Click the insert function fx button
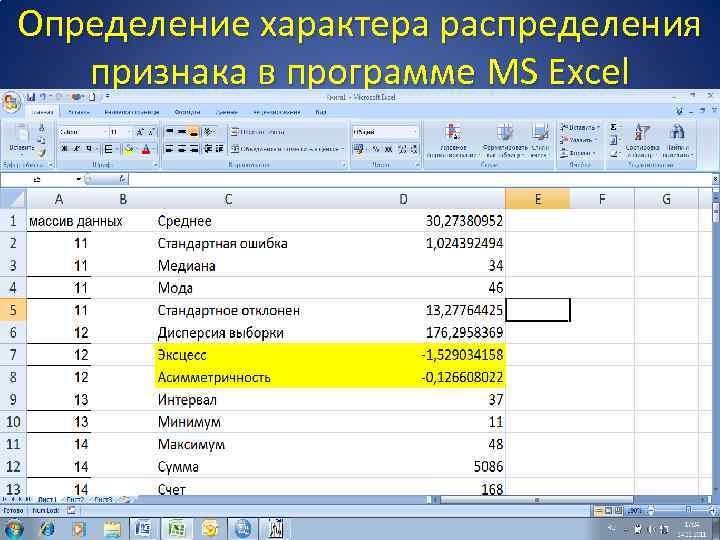Viewport: 720px width, 540px height. pyautogui.click(x=123, y=179)
